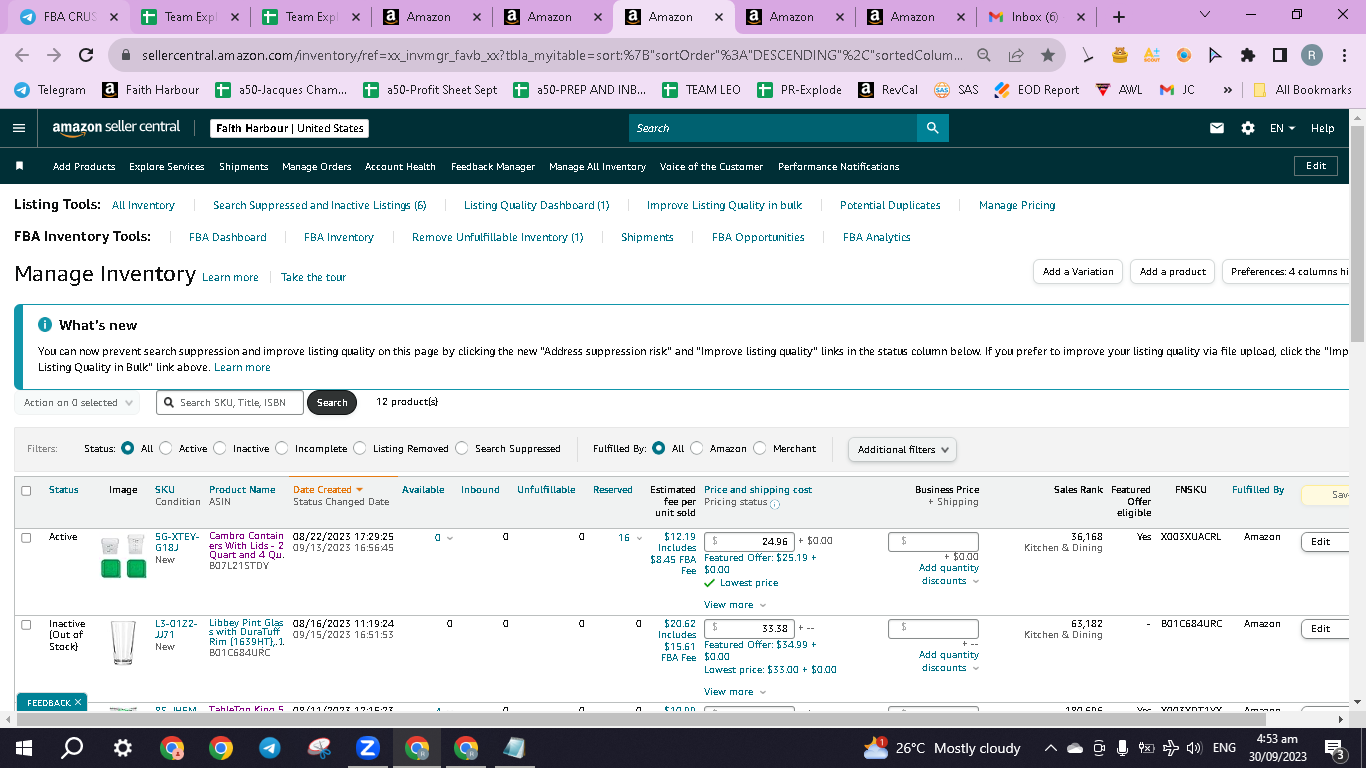
Task: Open the Manage Orders menu
Action: point(316,166)
